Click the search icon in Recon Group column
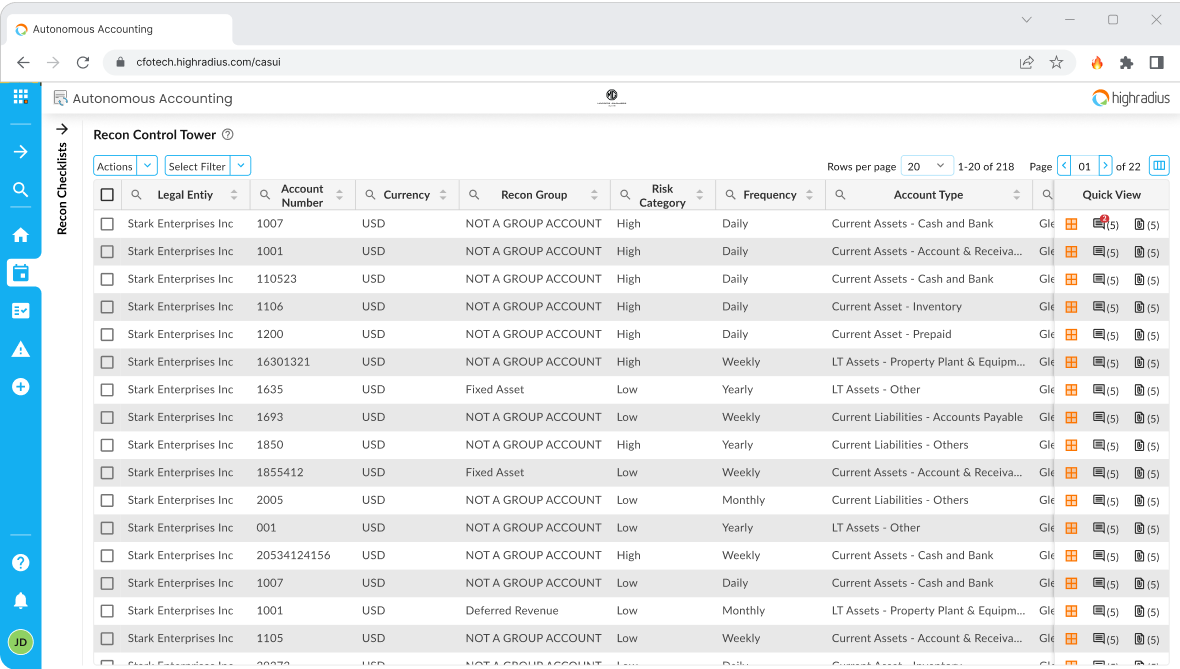 pyautogui.click(x=474, y=195)
